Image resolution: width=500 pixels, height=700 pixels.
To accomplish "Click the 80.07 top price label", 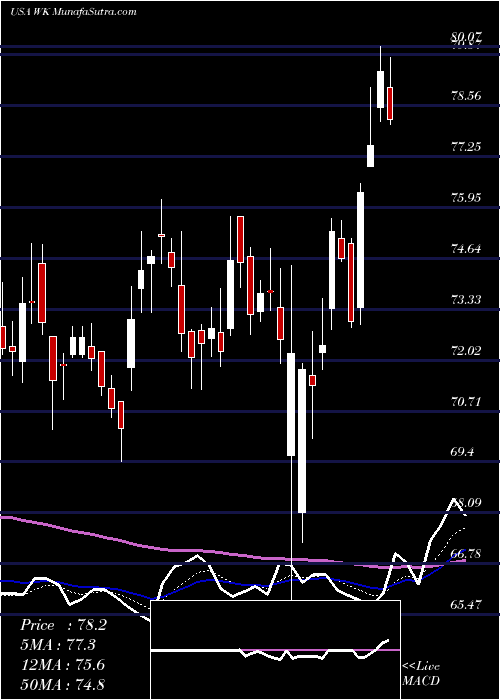I will pyautogui.click(x=467, y=37).
